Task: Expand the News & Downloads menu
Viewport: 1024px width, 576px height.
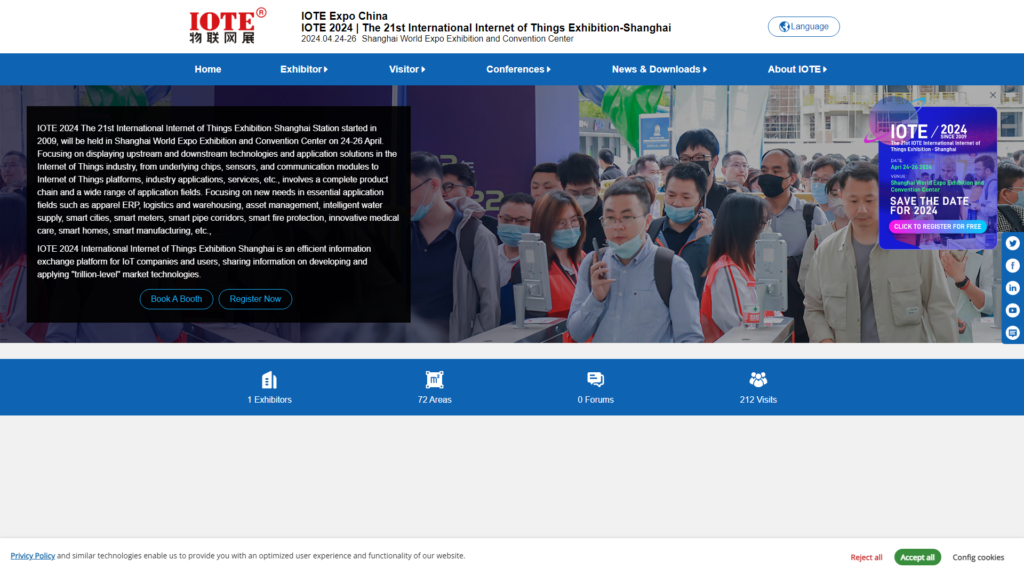Action: 659,69
